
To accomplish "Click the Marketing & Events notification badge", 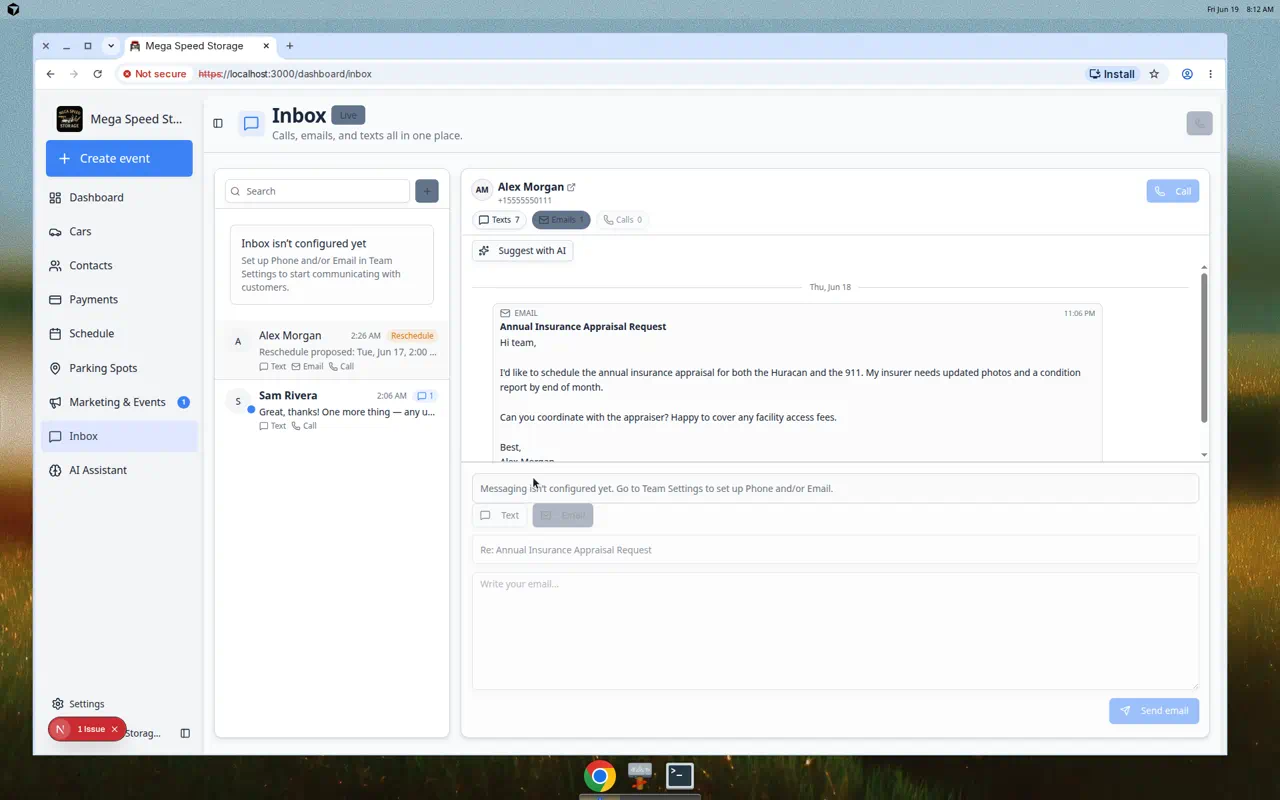I will coord(183,402).
